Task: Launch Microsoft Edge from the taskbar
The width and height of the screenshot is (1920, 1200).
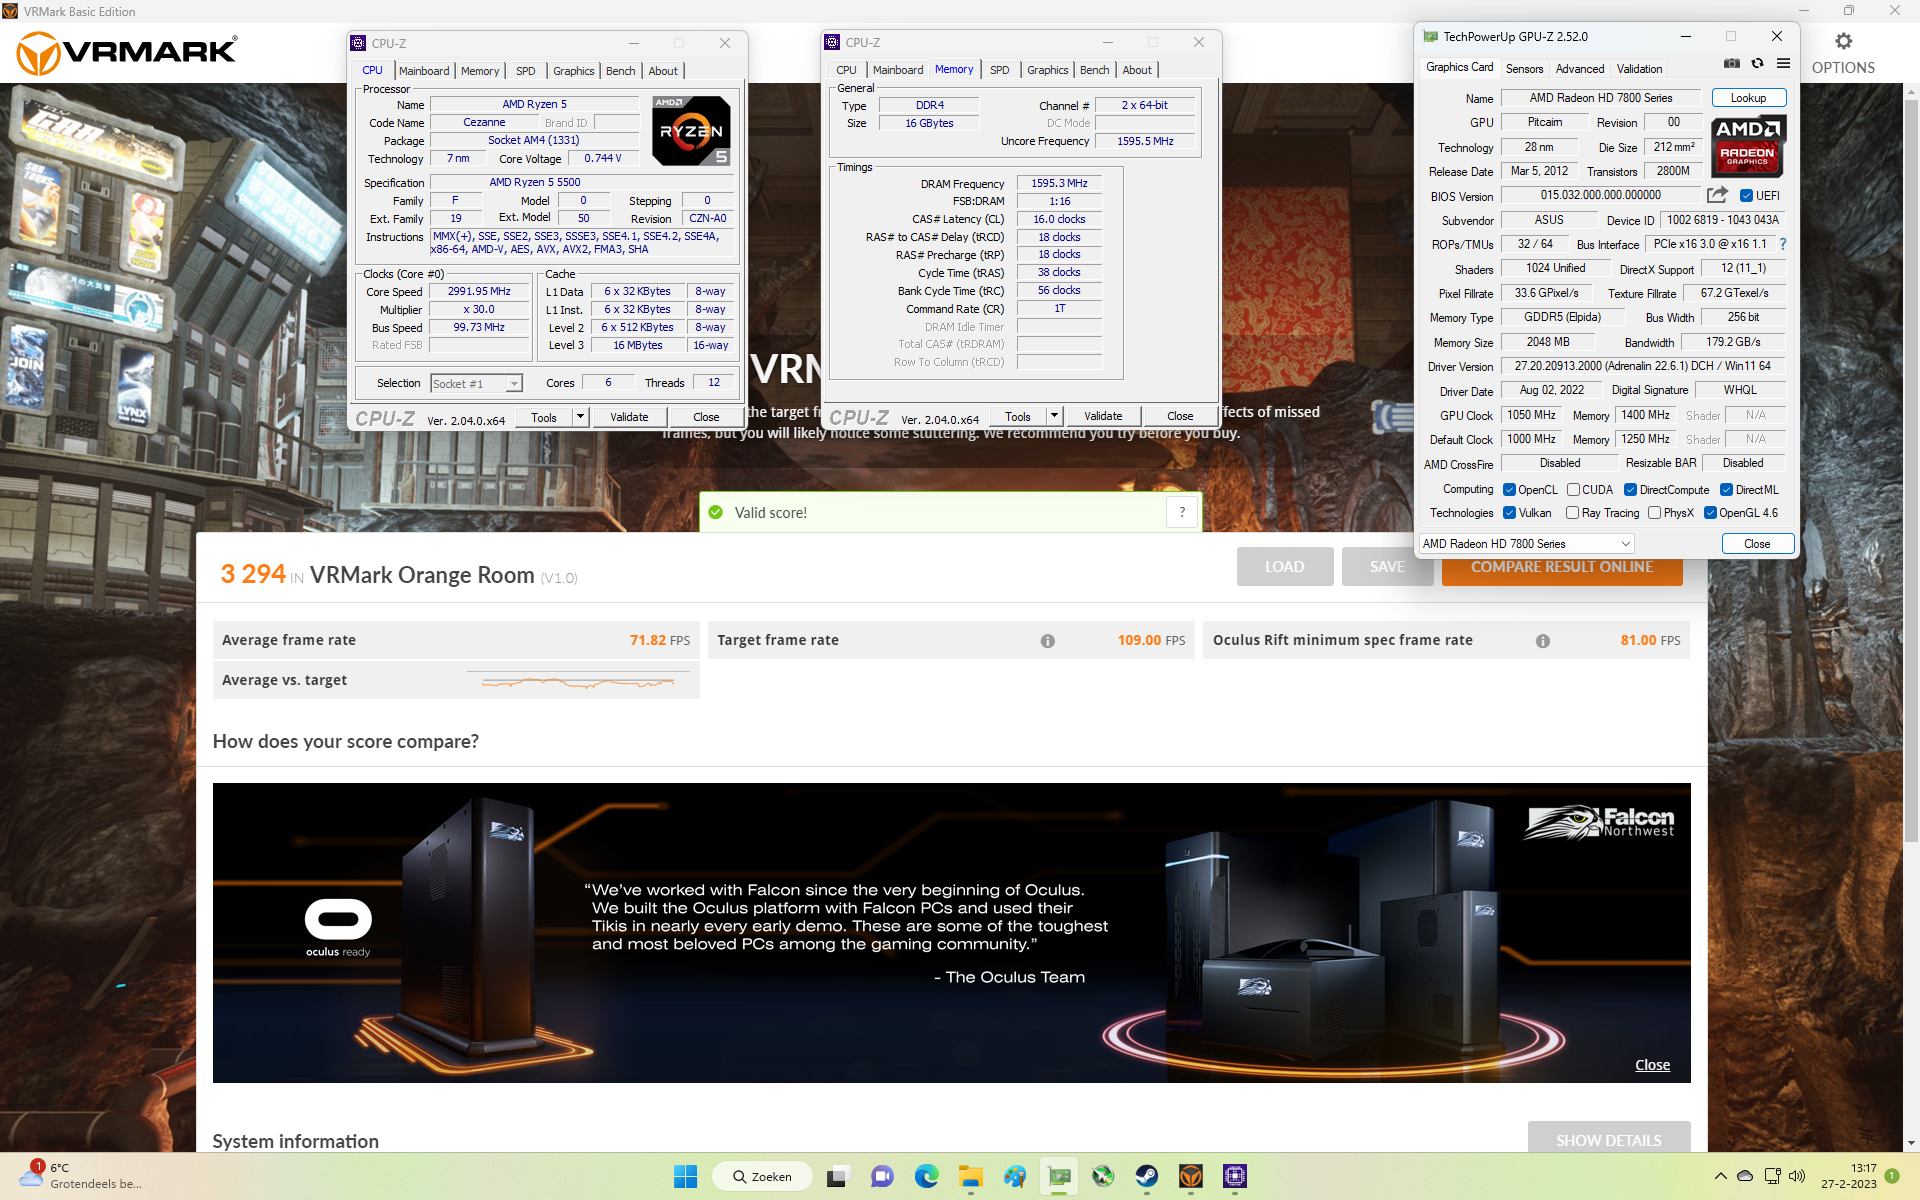Action: pos(926,1177)
